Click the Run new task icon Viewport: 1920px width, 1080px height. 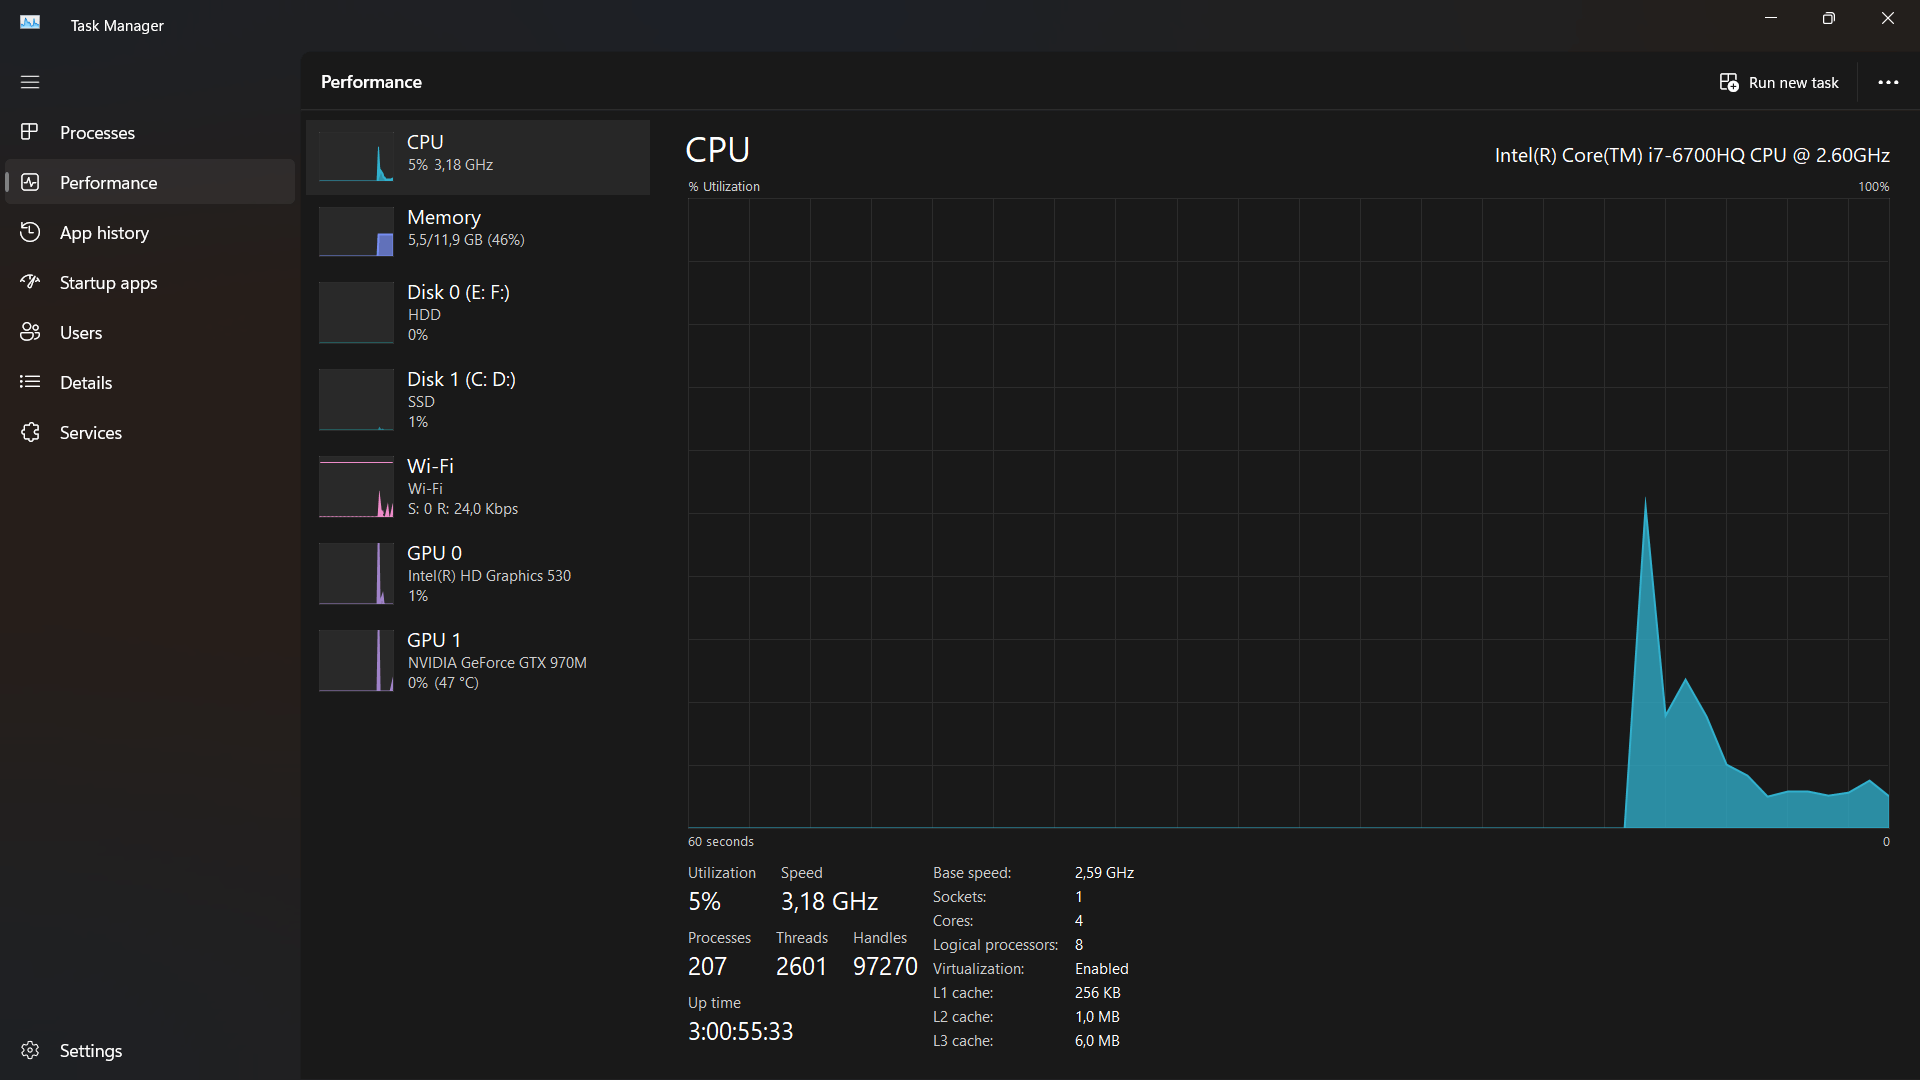pos(1729,82)
